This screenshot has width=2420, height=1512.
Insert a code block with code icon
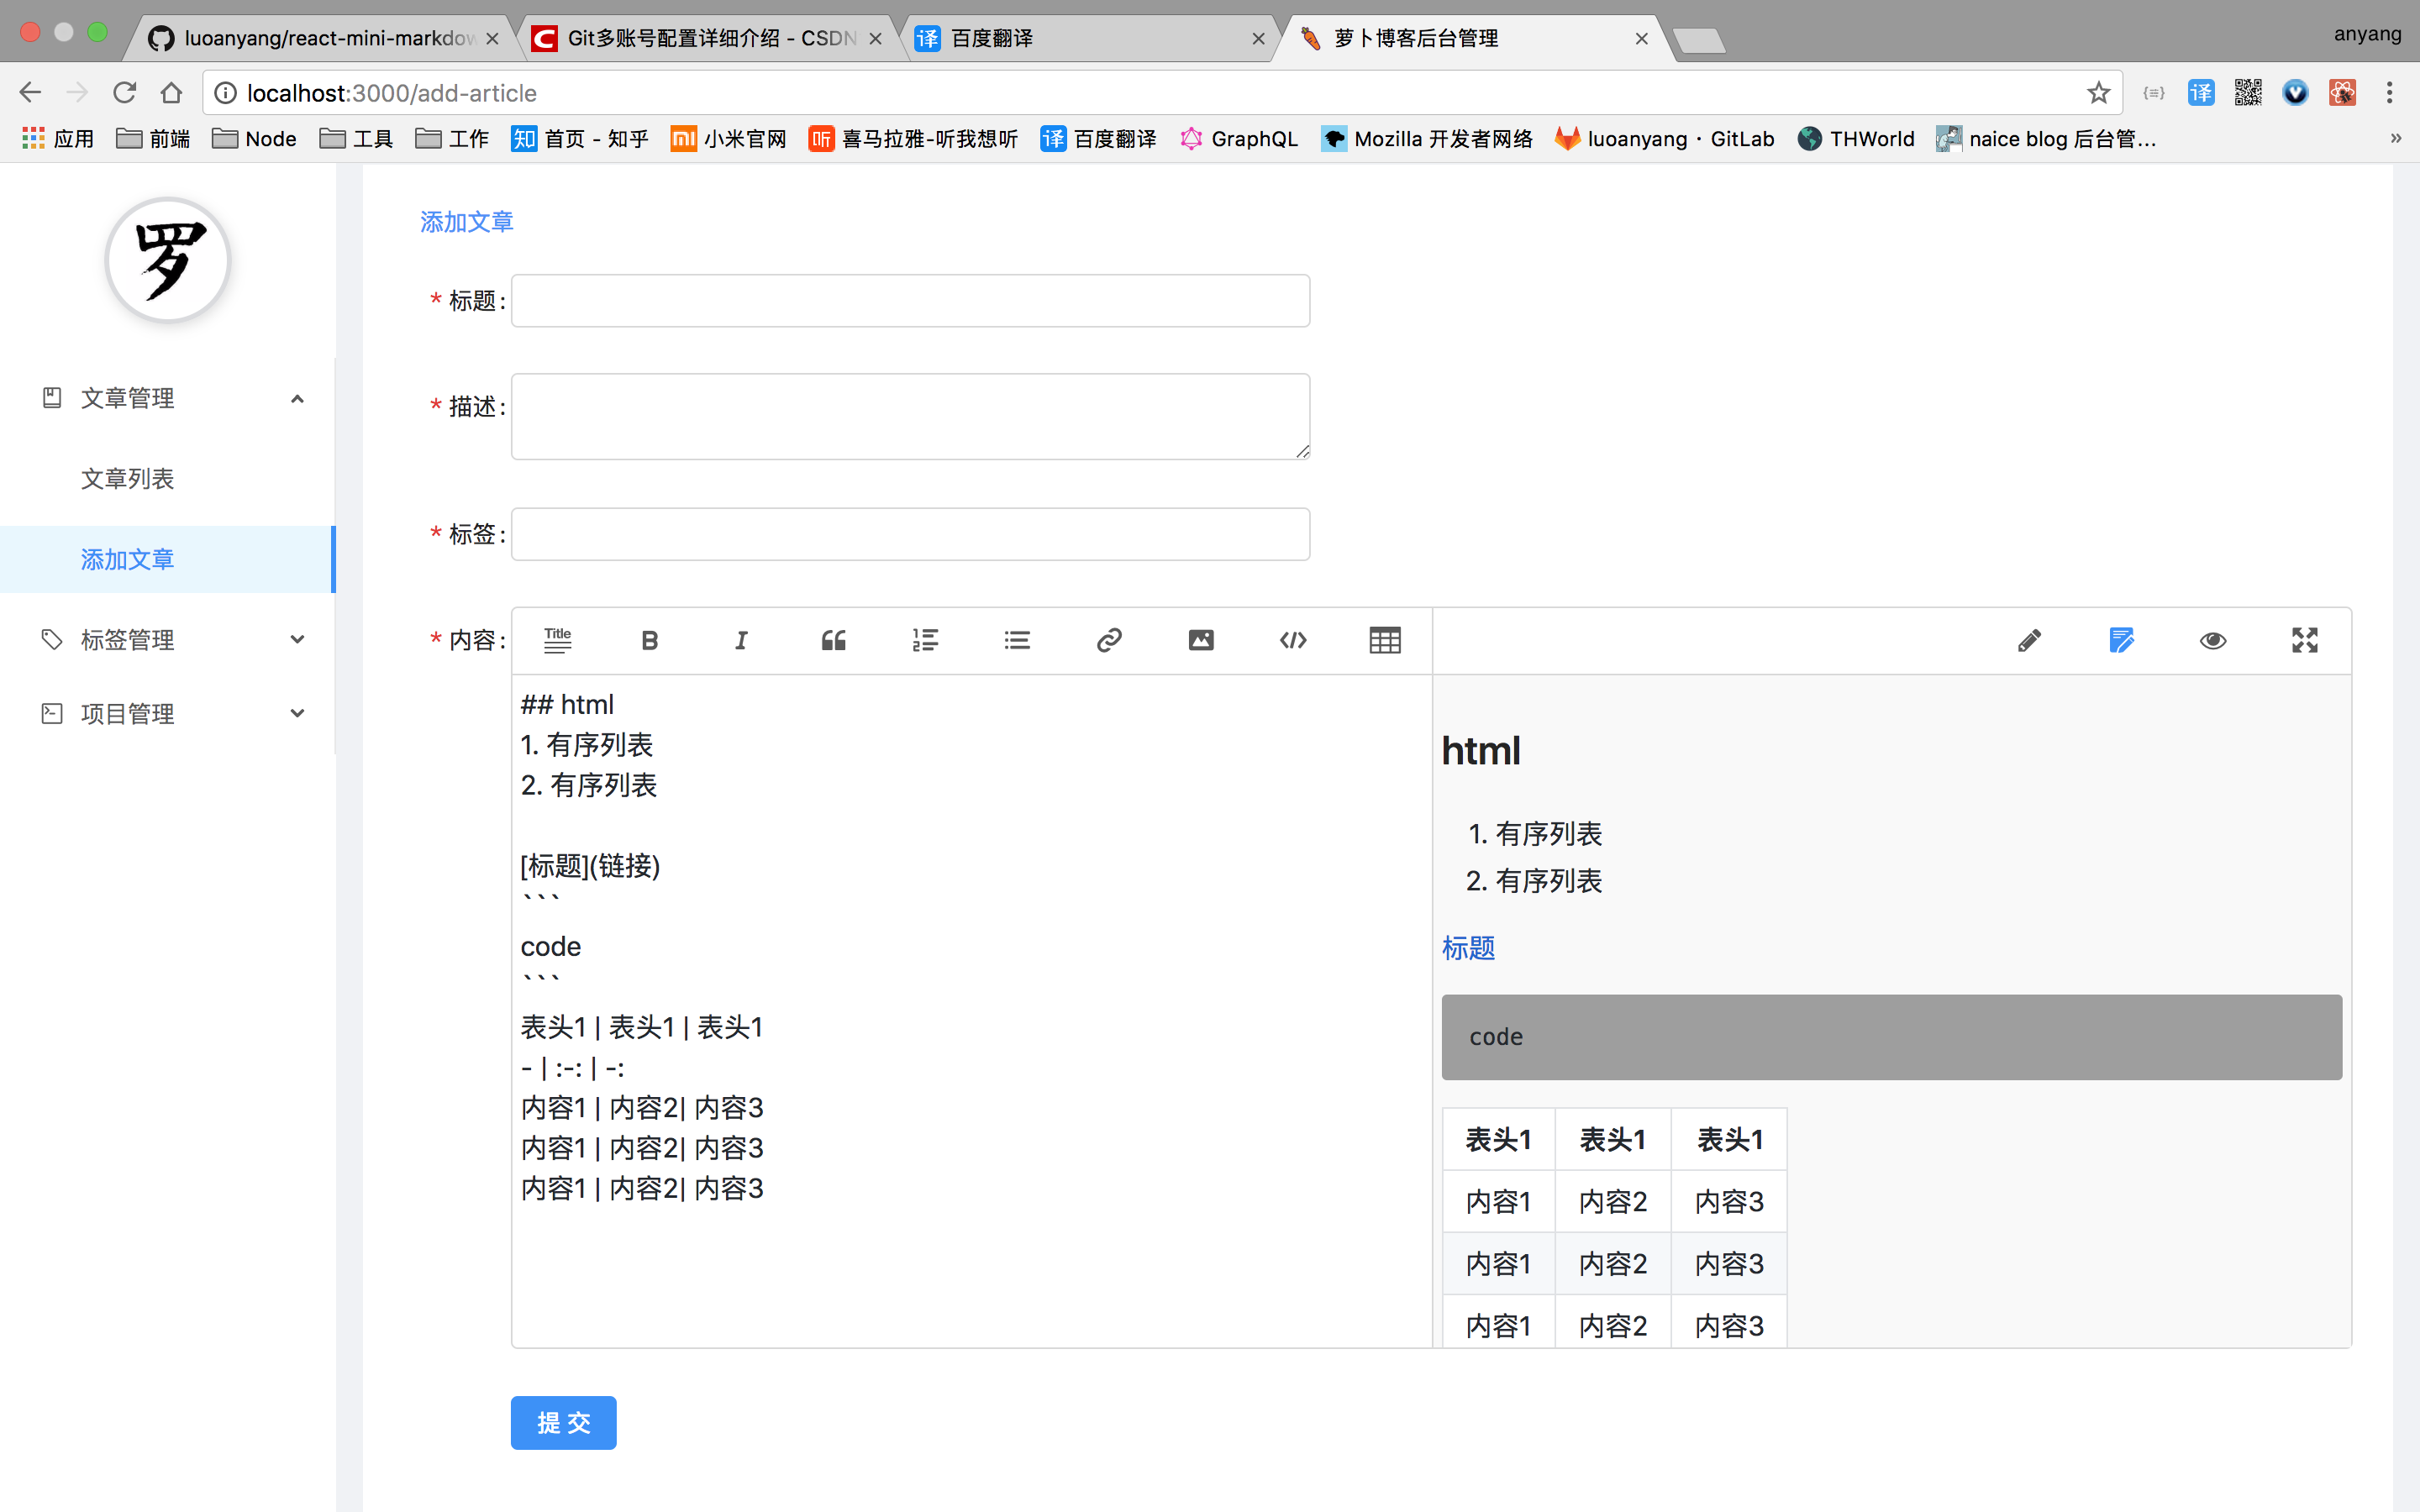pos(1293,640)
